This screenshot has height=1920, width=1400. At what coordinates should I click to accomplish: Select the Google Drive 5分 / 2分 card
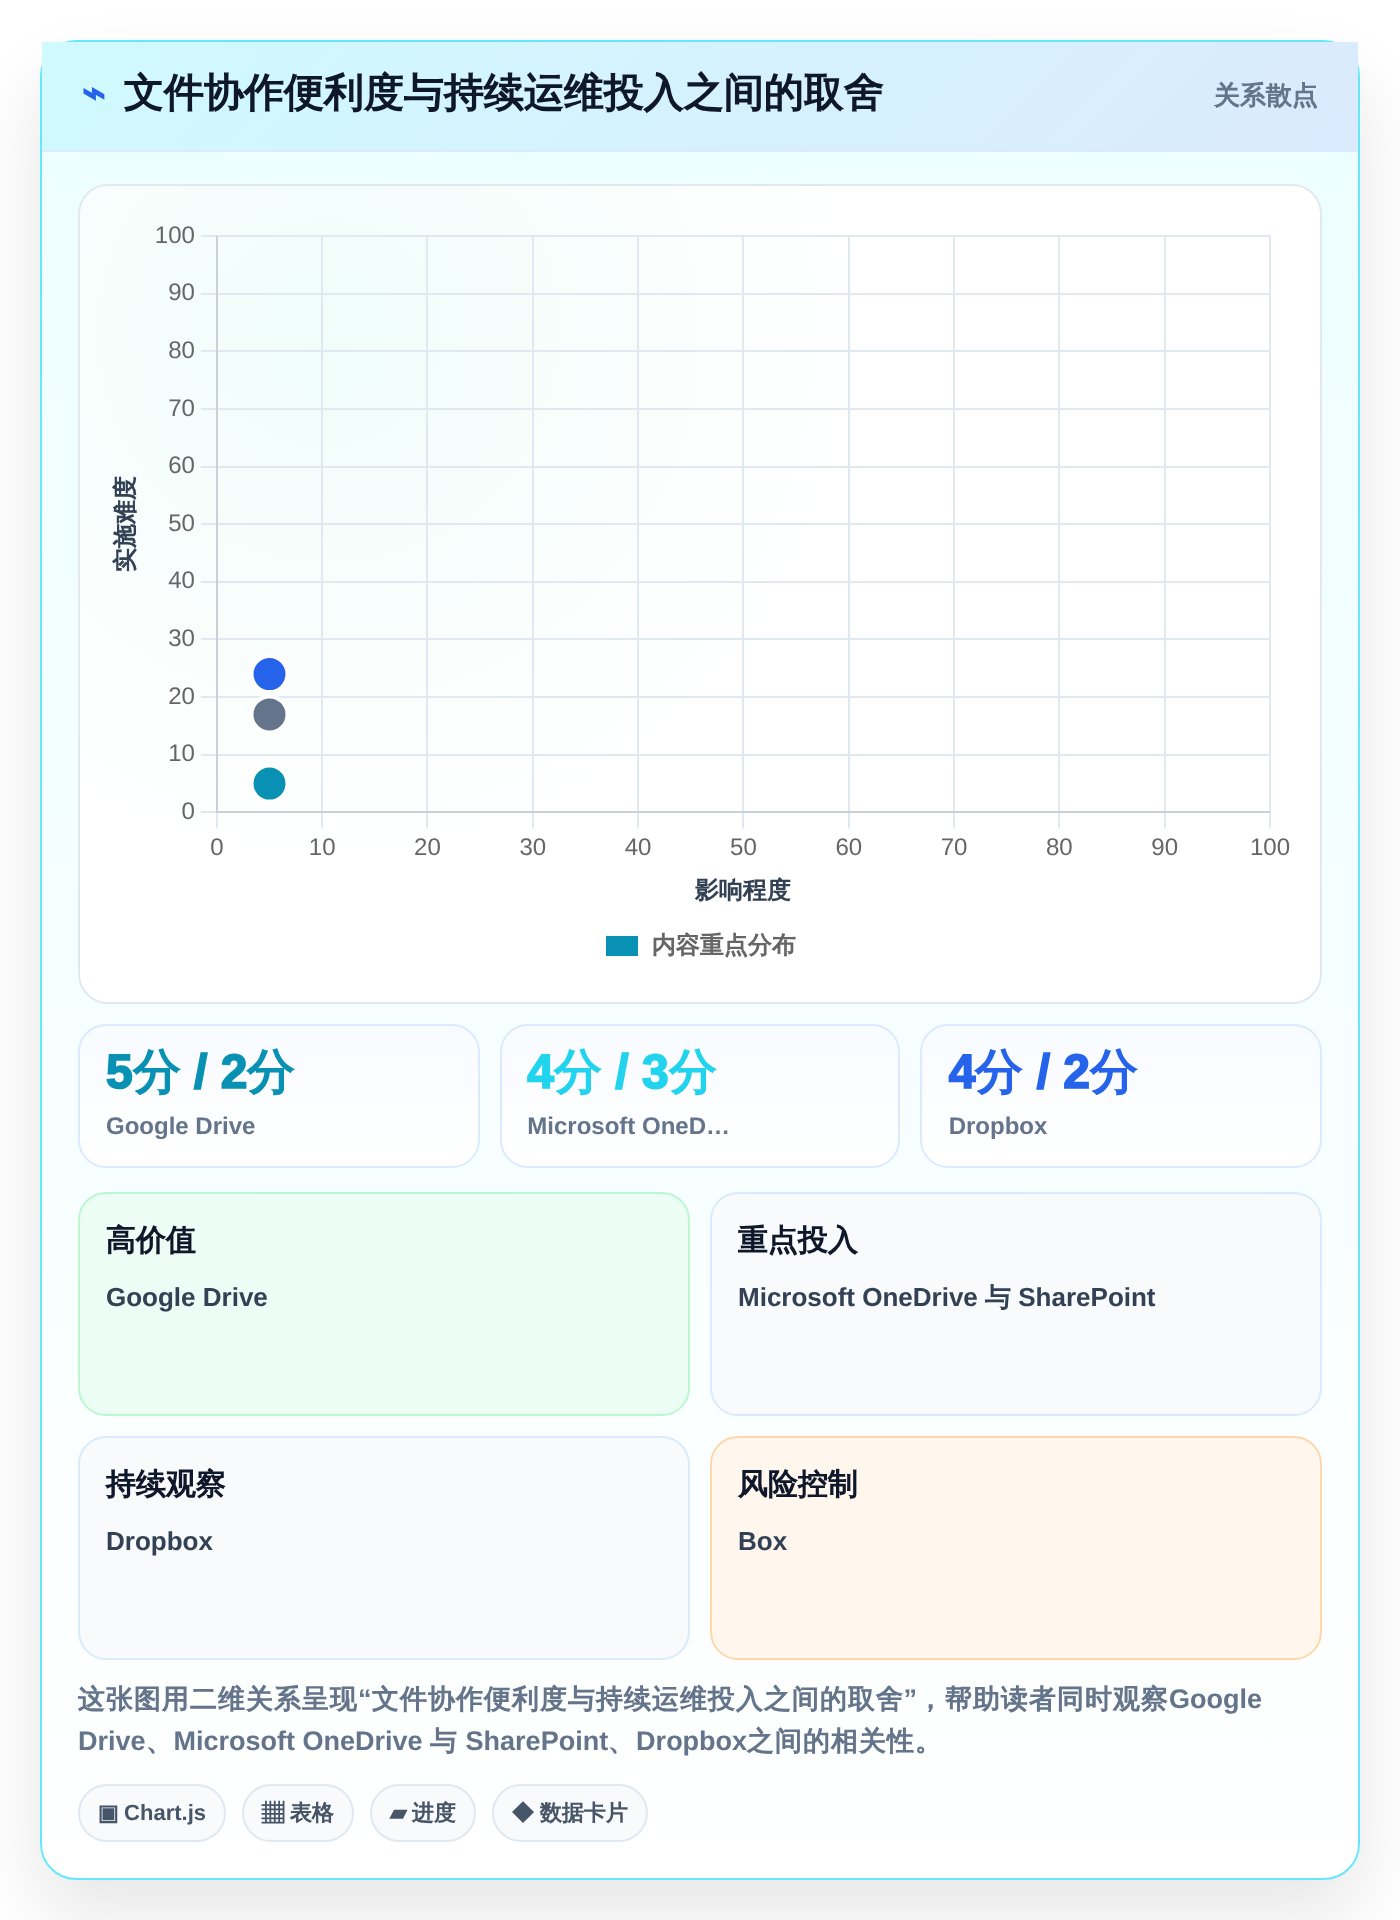click(x=279, y=1095)
